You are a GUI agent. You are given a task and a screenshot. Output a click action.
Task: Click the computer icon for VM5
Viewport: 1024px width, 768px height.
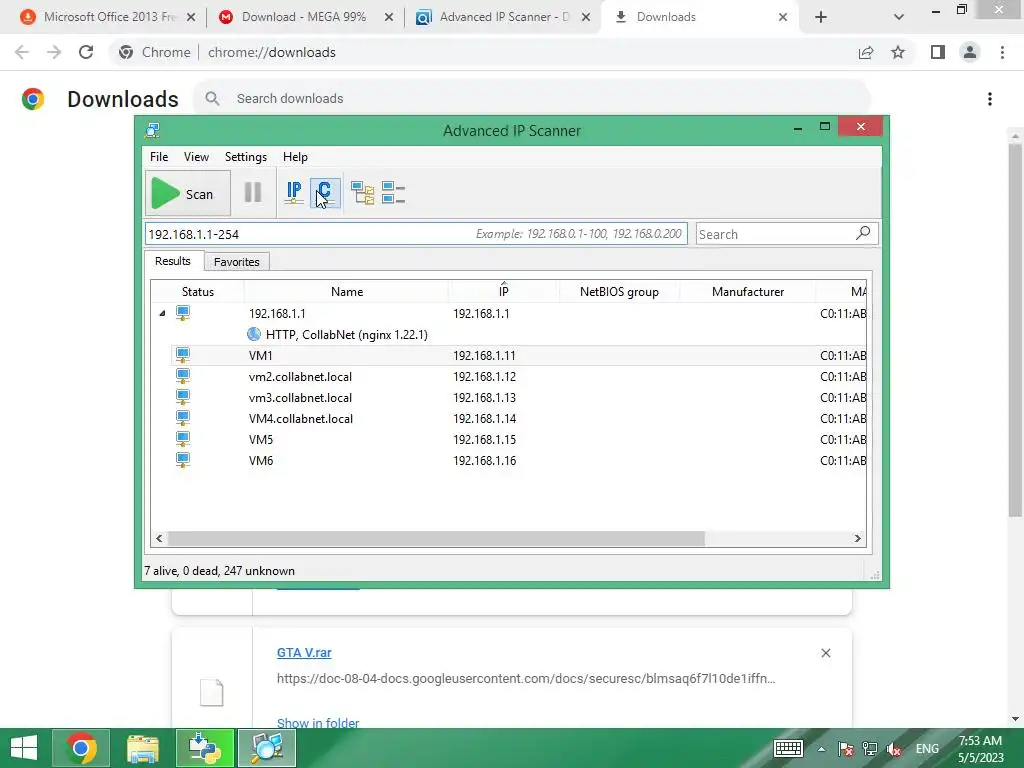tap(183, 438)
